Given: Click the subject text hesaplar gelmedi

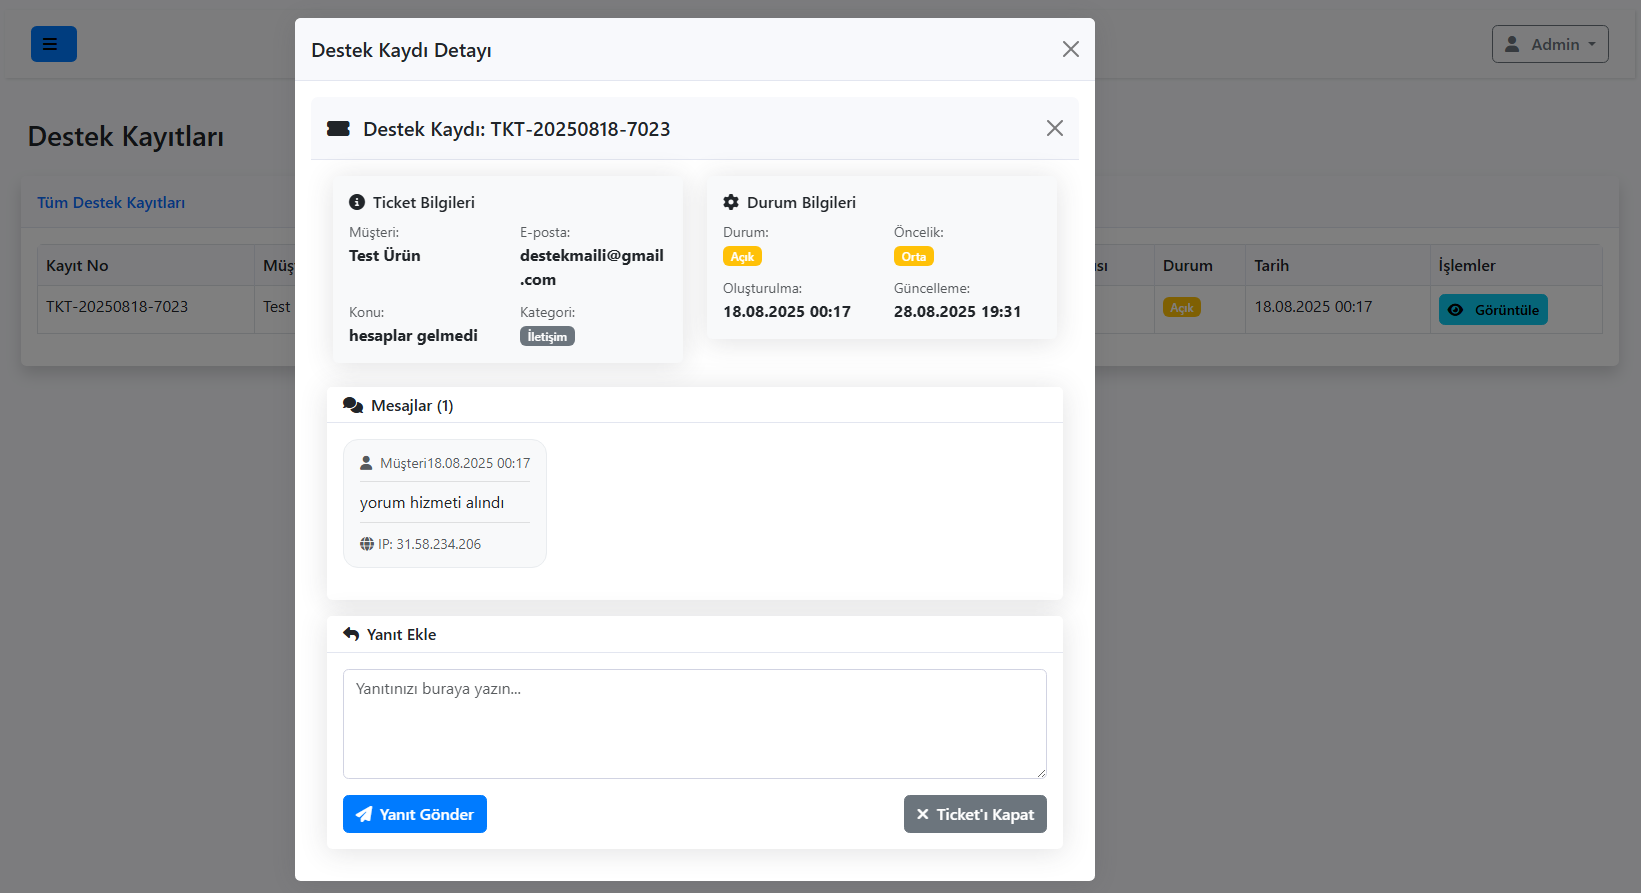Looking at the screenshot, I should coord(413,335).
